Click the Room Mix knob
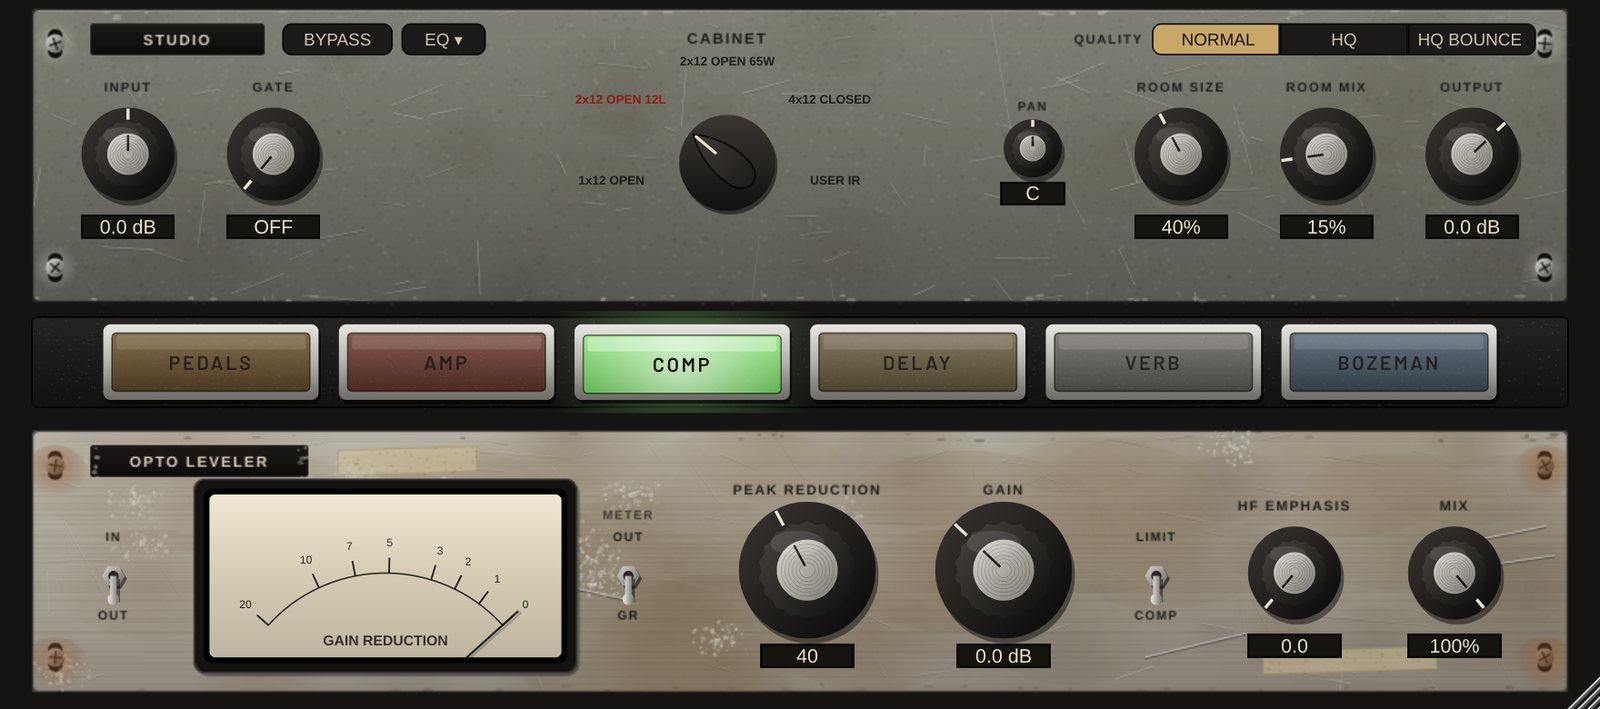Viewport: 1600px width, 709px height. click(x=1326, y=155)
